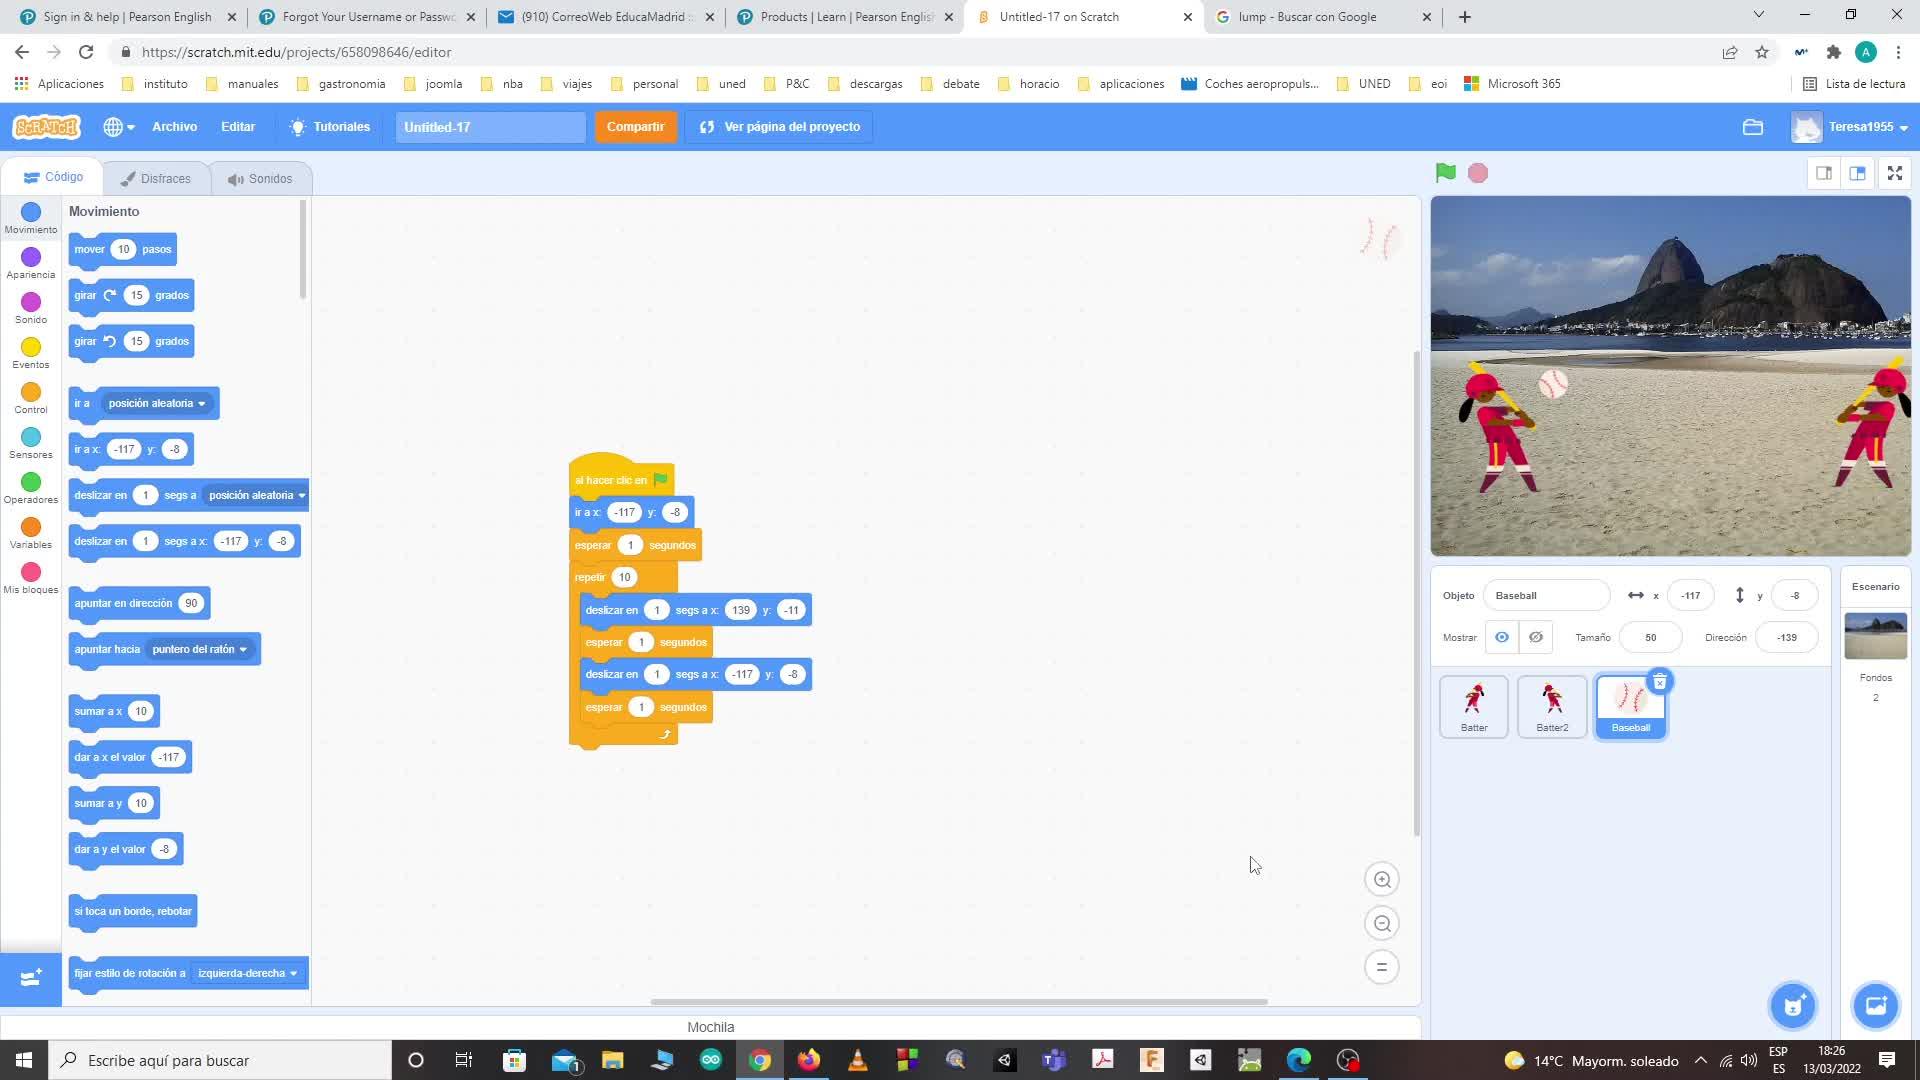
Task: Zoom out of the code workspace
Action: click(1382, 924)
